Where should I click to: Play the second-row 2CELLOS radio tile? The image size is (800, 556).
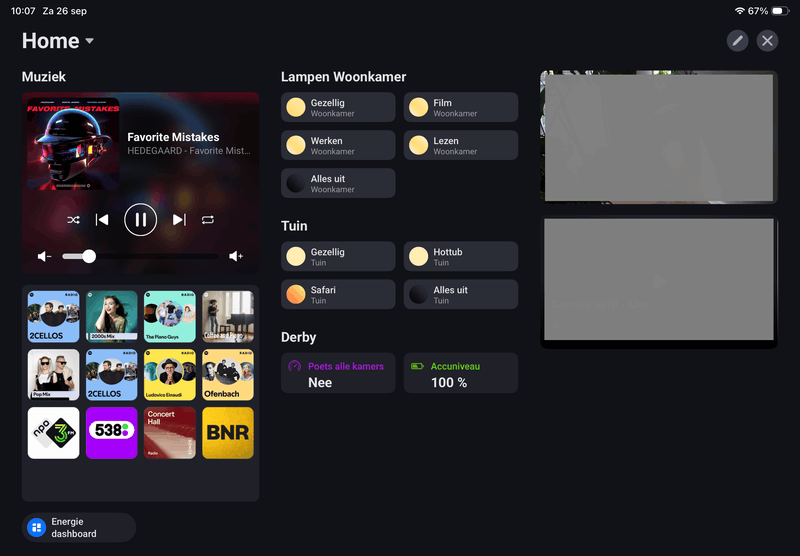click(112, 374)
